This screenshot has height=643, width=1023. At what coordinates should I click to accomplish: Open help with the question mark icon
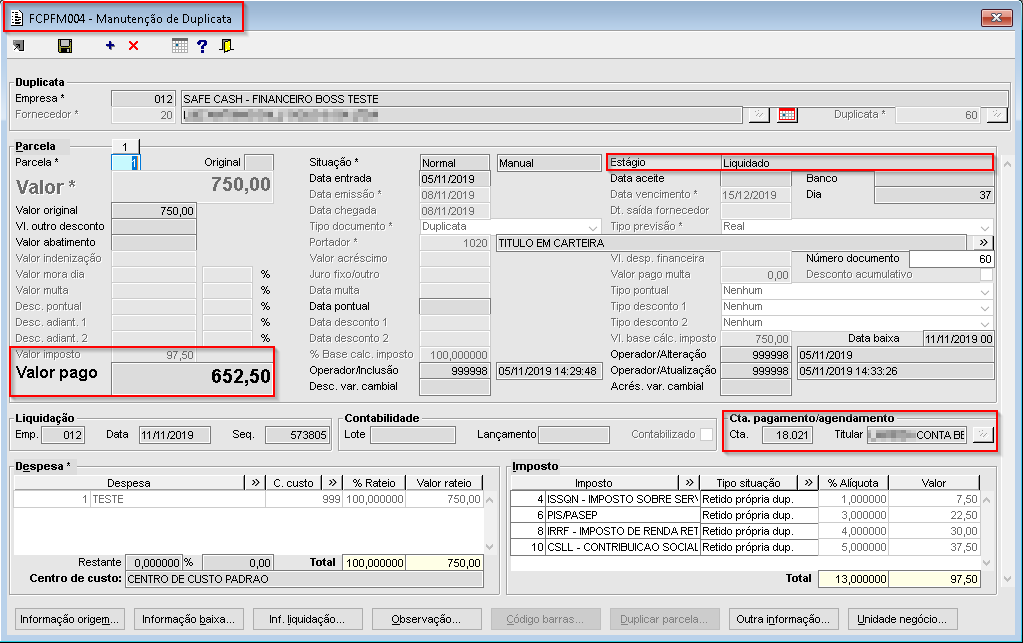tap(202, 46)
